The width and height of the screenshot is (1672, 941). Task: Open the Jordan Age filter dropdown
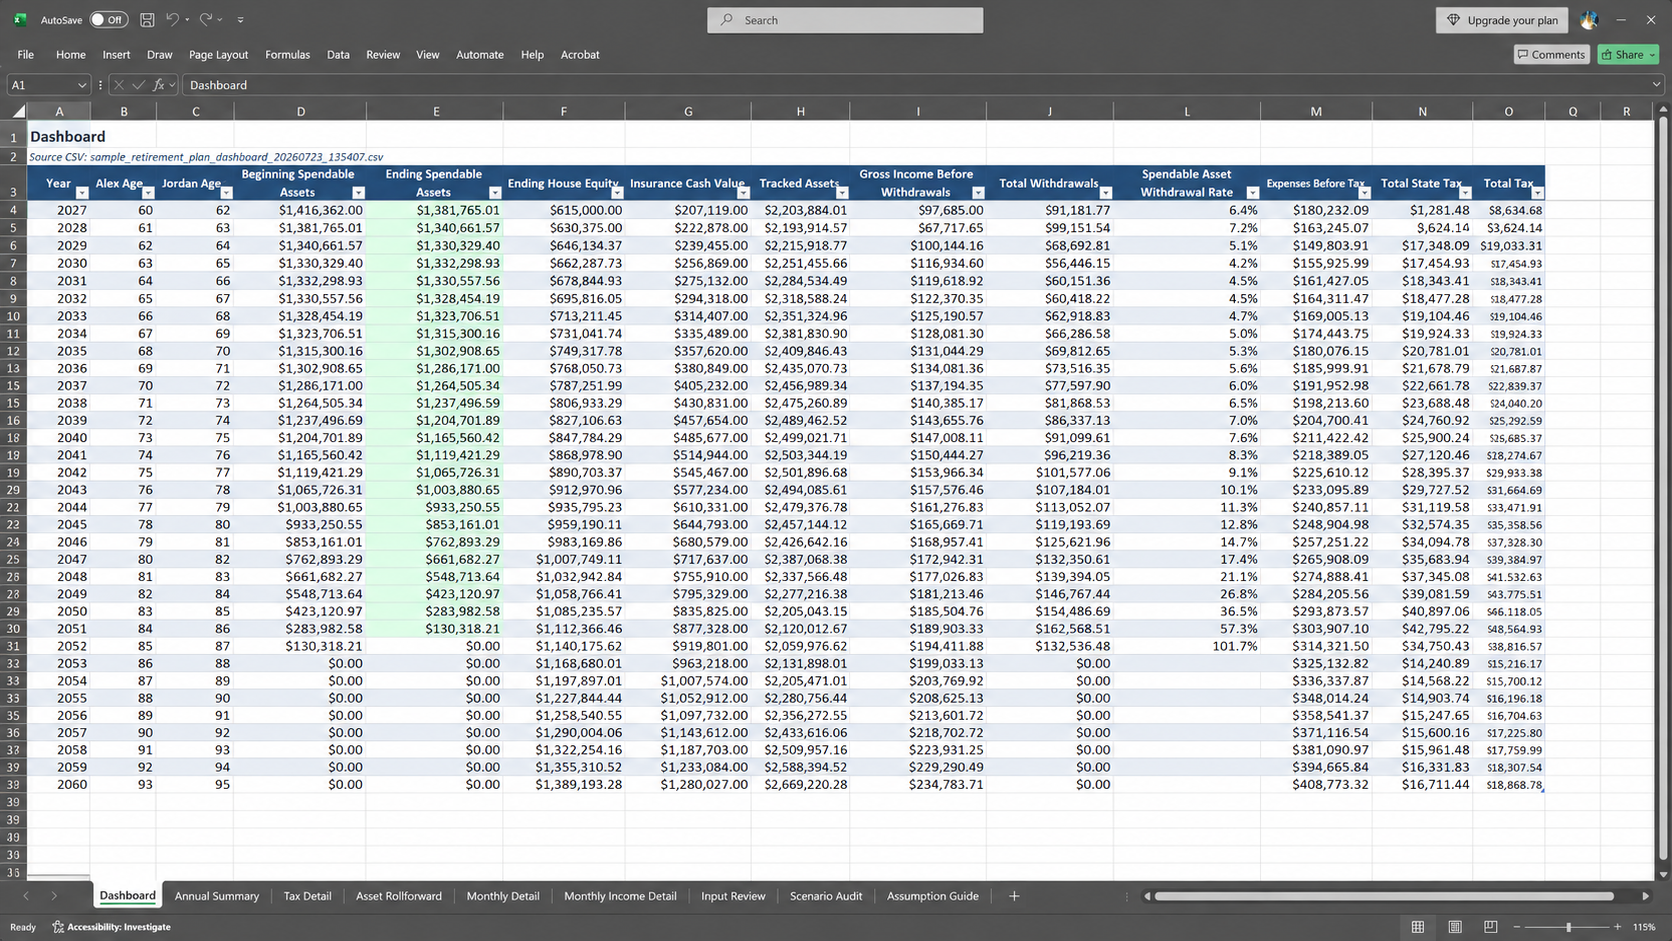(x=226, y=192)
